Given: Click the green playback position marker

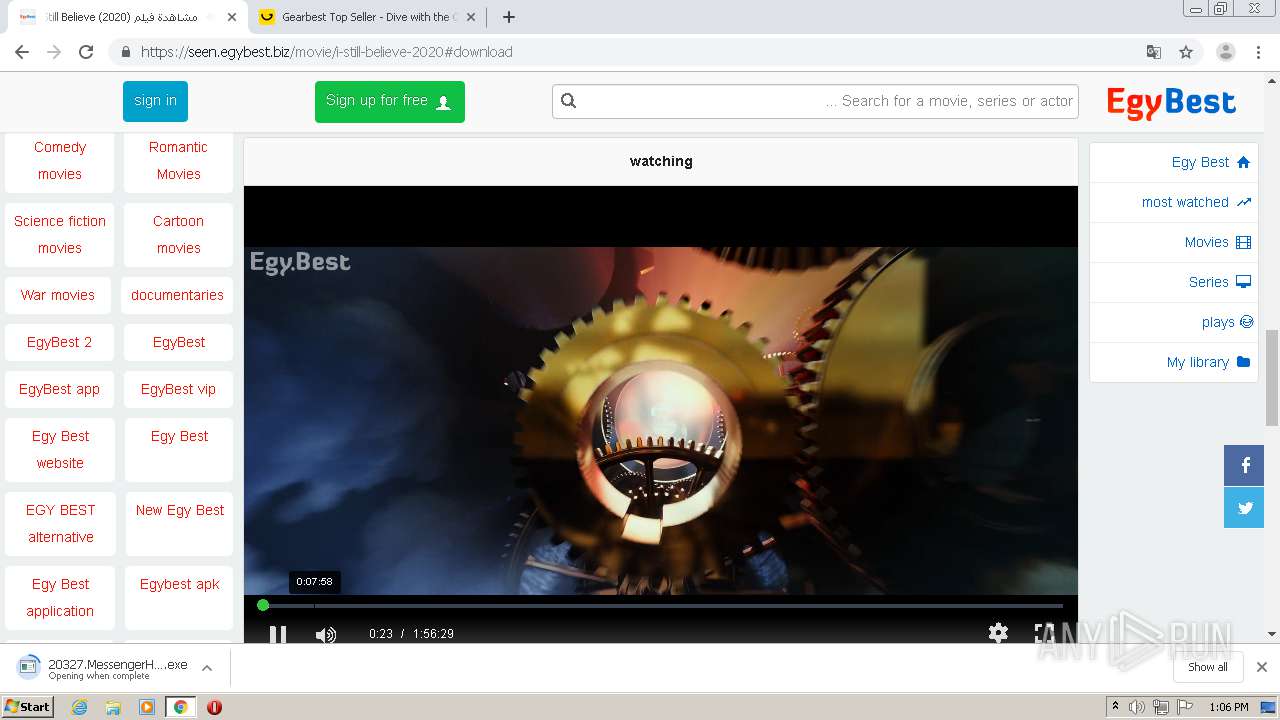Looking at the screenshot, I should 263,605.
